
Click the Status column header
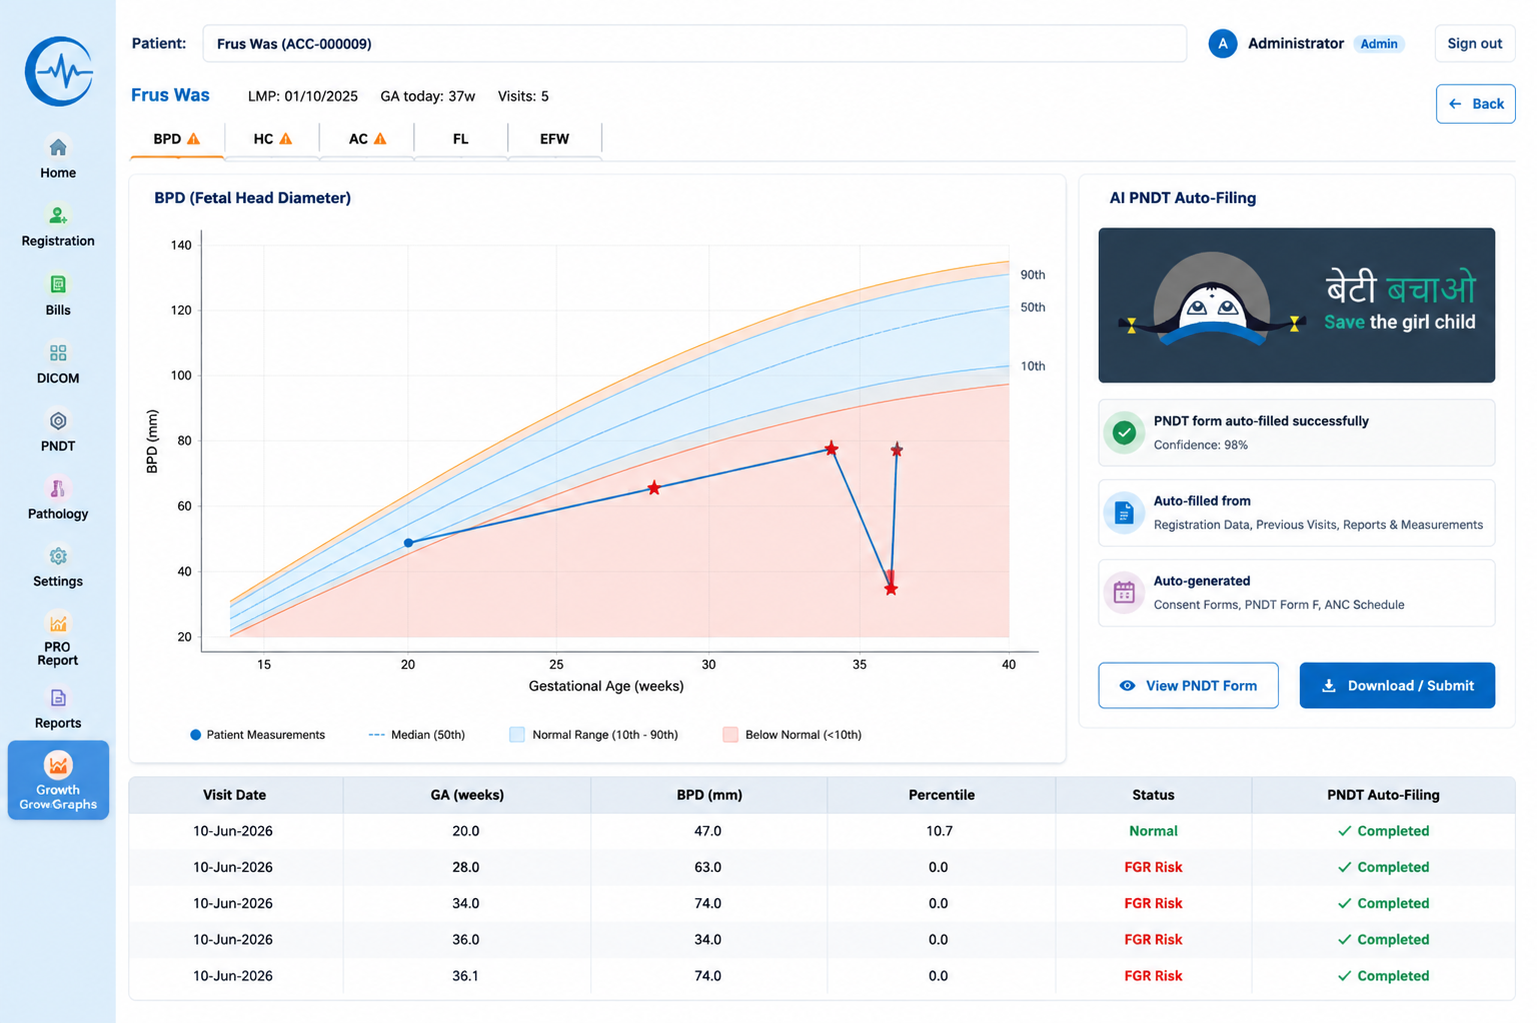pyautogui.click(x=1153, y=795)
